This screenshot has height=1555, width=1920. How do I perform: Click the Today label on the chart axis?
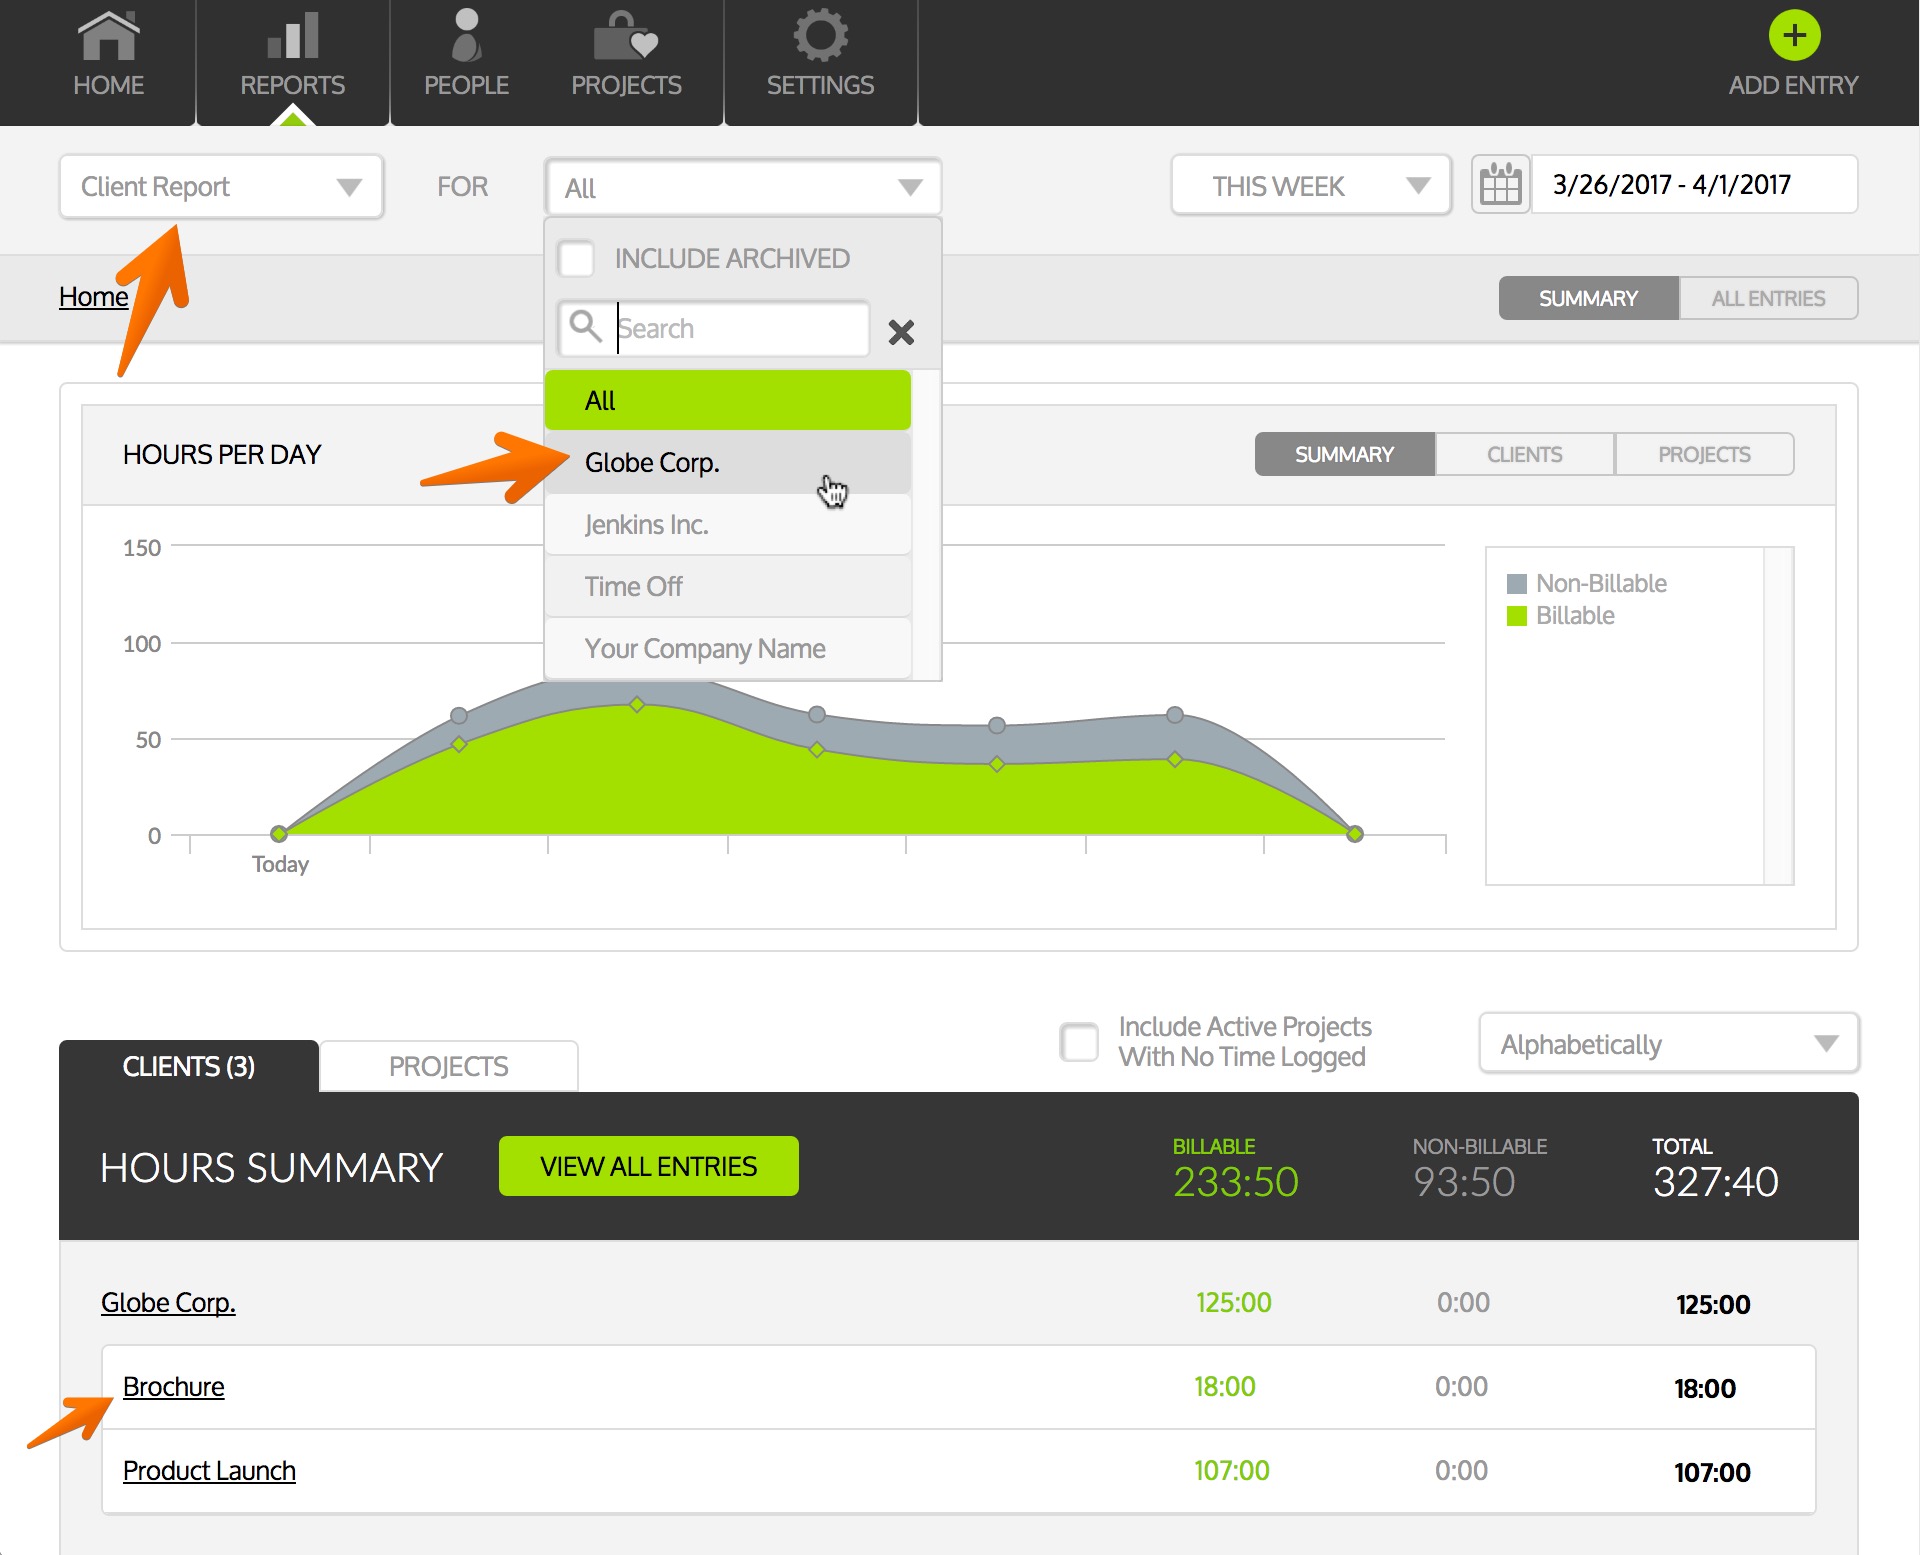[280, 864]
